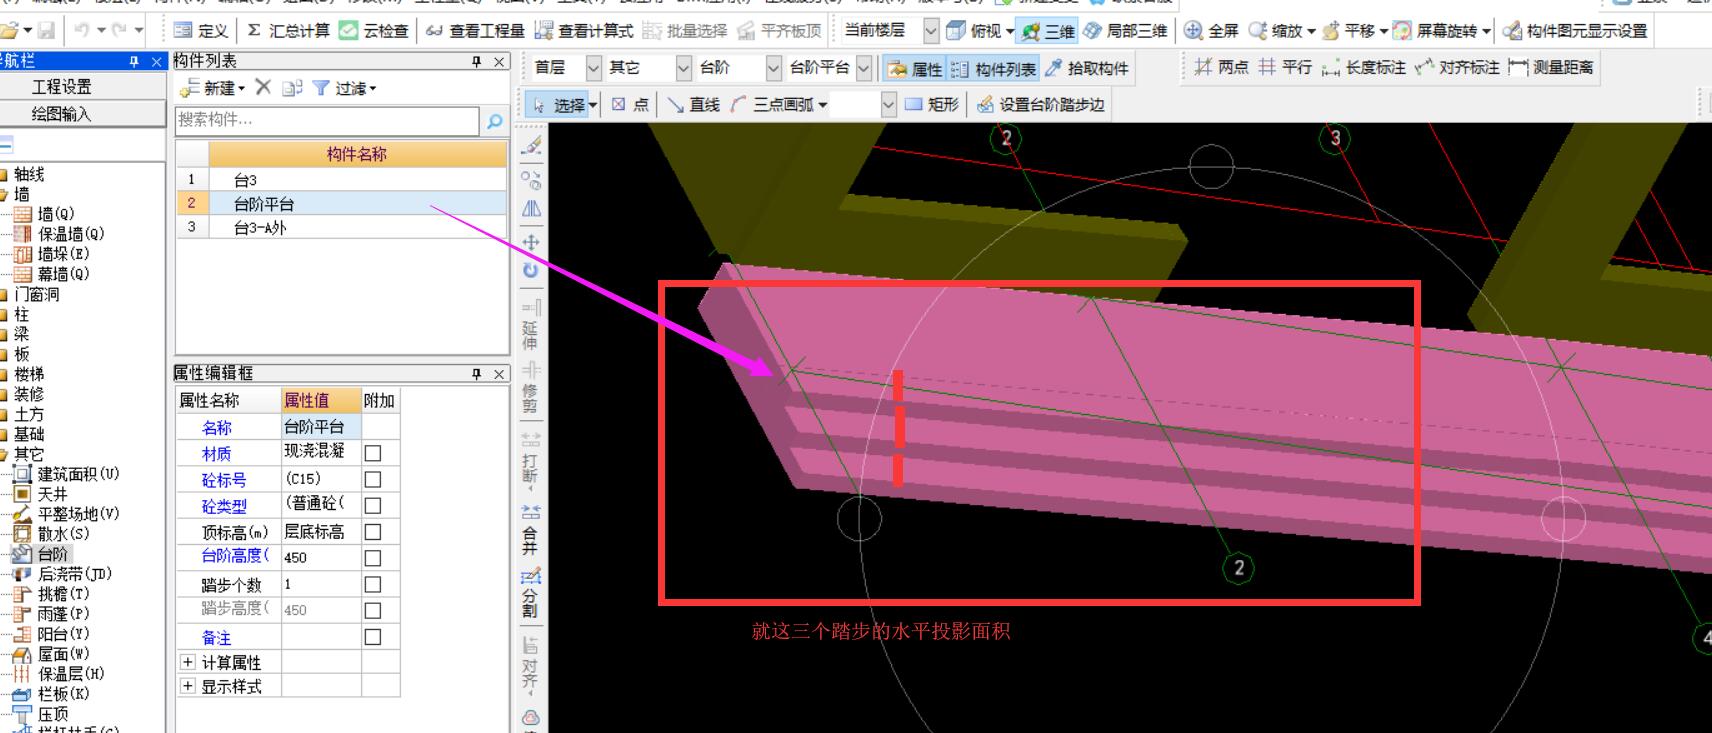This screenshot has height=733, width=1712.
Task: Select the 长度标注 length dimension tool
Action: (1363, 67)
